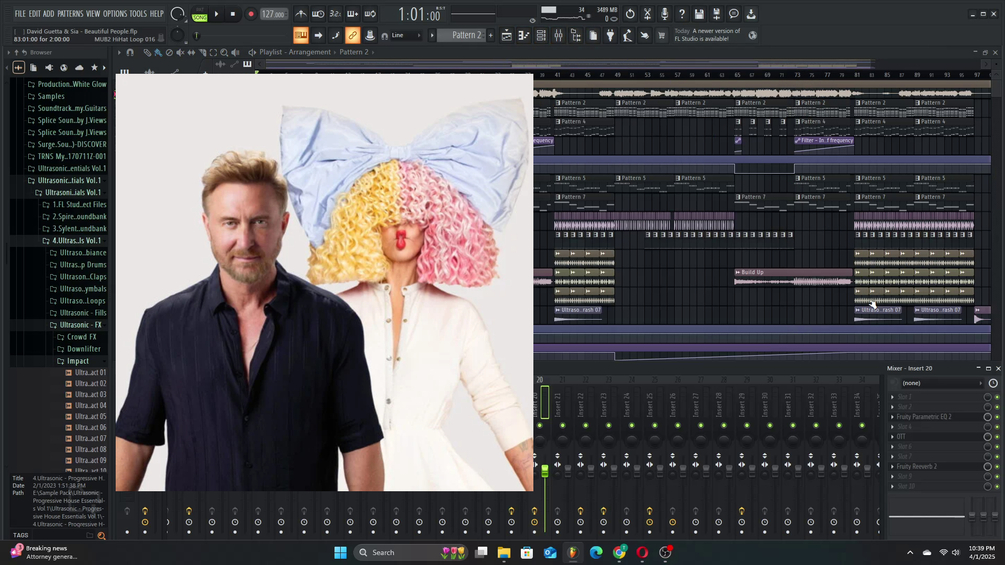The image size is (1005, 565).
Task: Click the Fruity Parametric EQ 2 mix knob
Action: (988, 417)
